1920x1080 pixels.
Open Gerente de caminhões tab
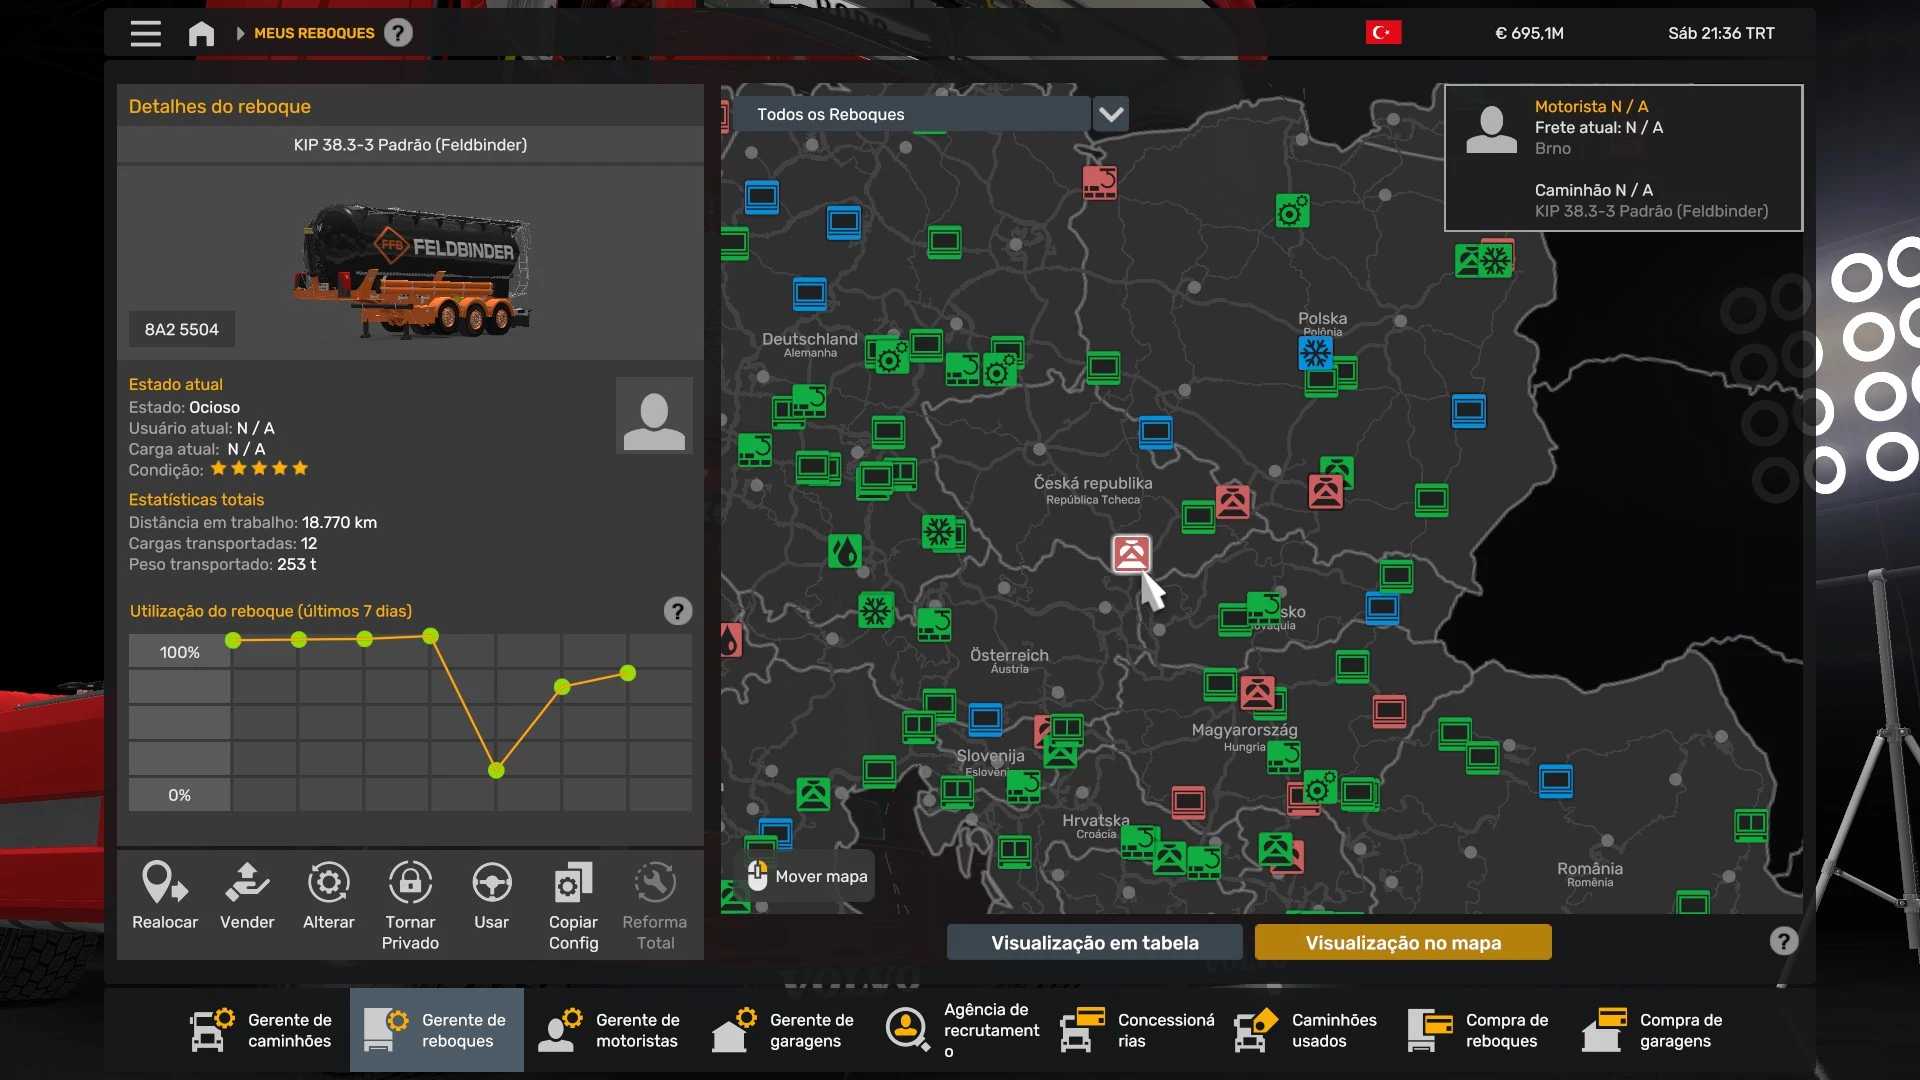point(262,1030)
